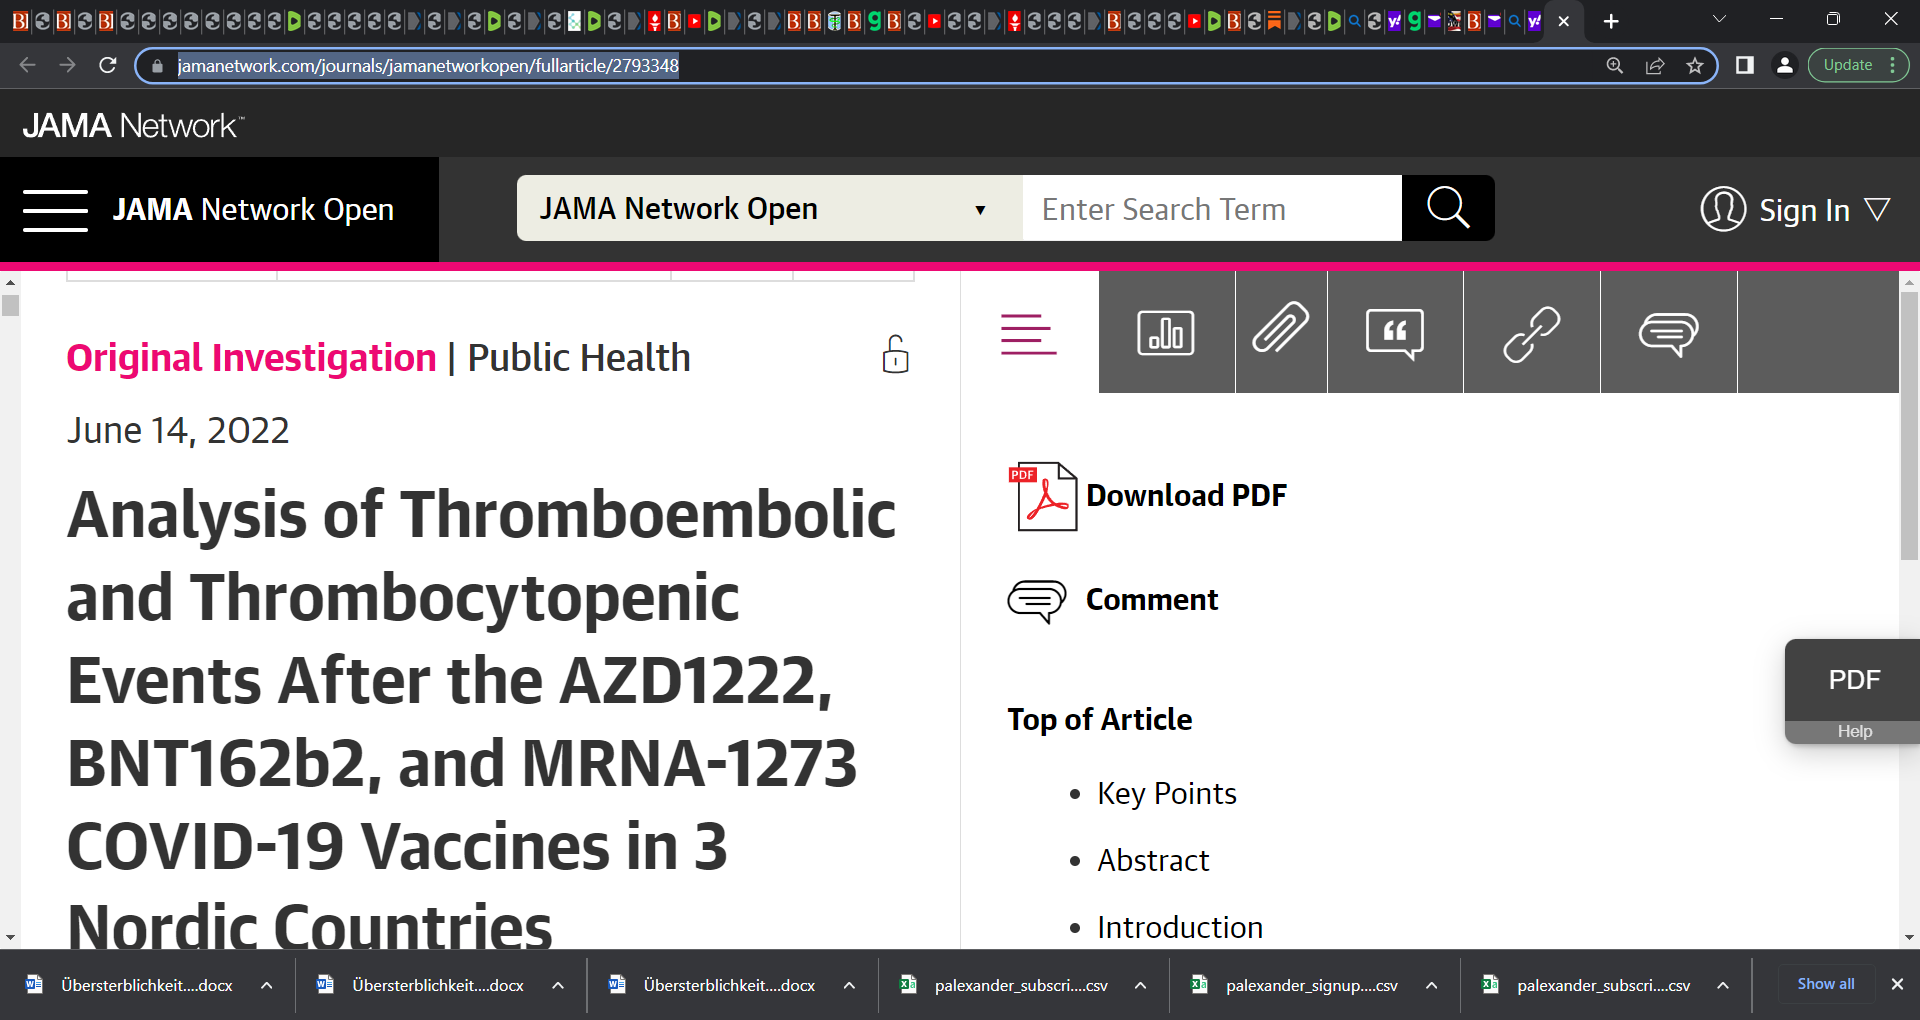Expand options for first Übersterblichkeit docx download

coord(267,986)
